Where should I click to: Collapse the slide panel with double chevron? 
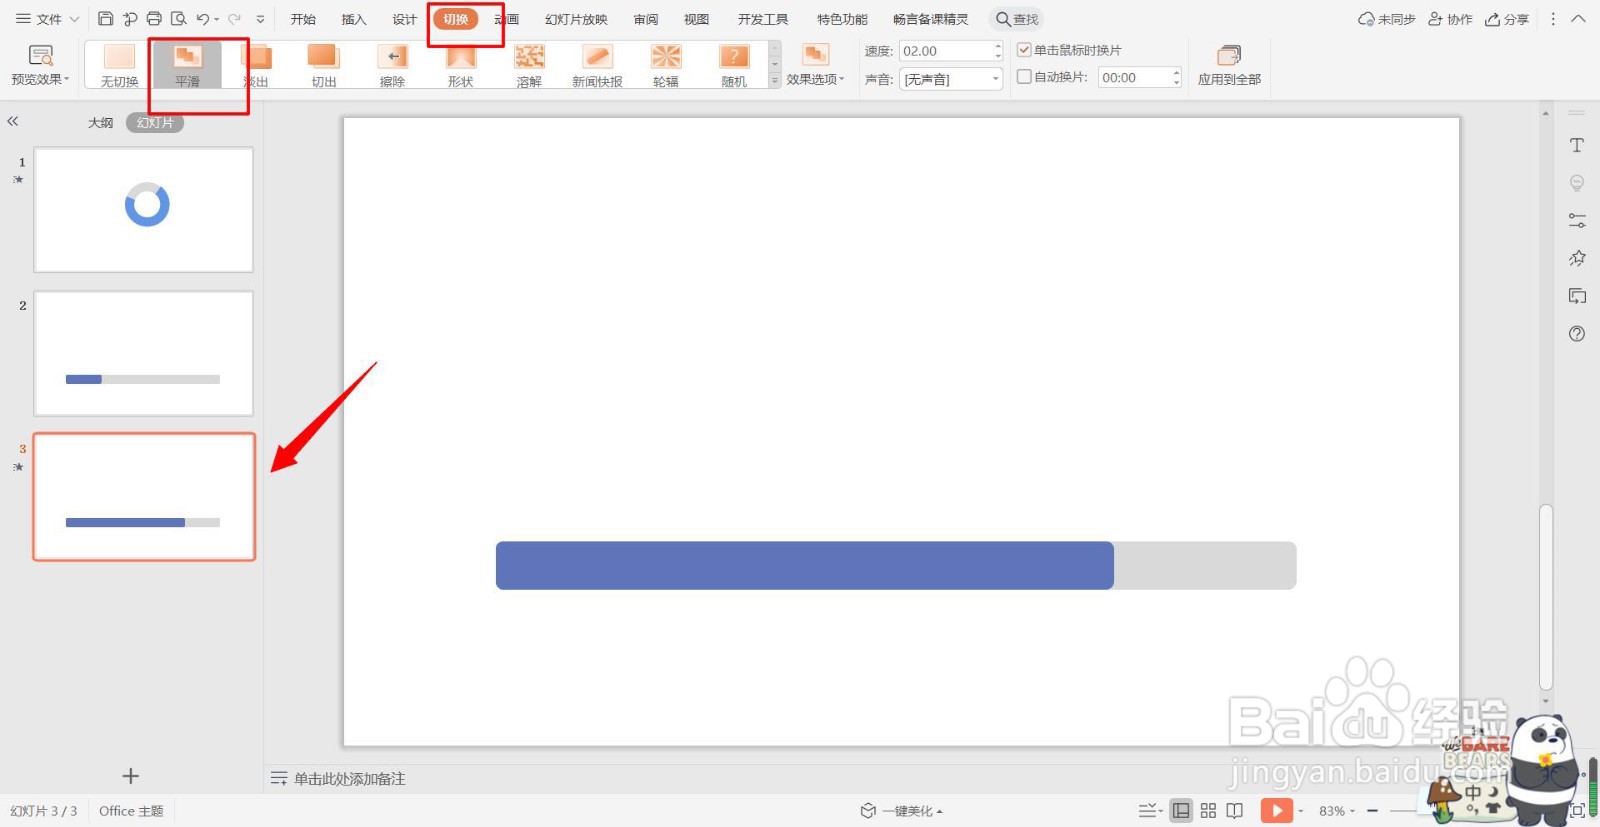click(x=13, y=121)
